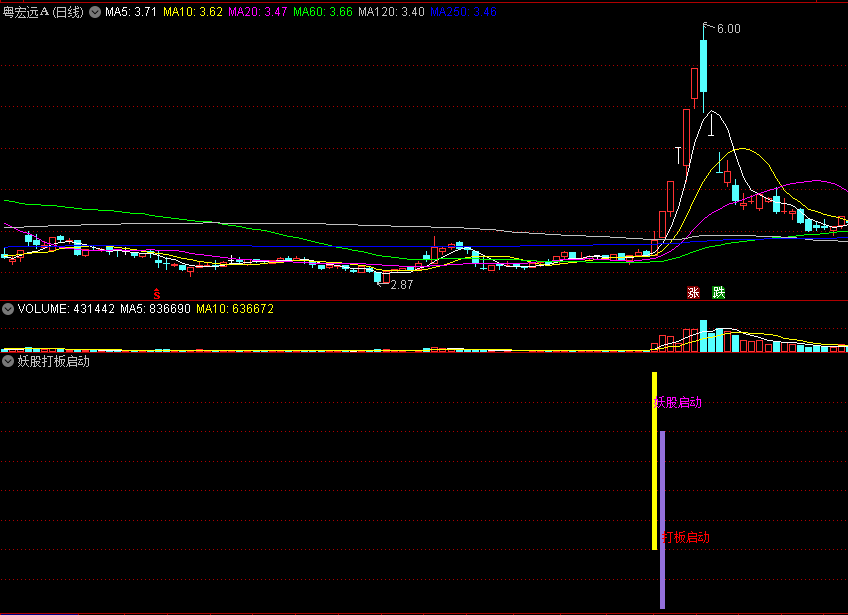The height and width of the screenshot is (615, 848).
Task: Expand the VOLUME panel settings arrow
Action: pyautogui.click(x=8, y=309)
